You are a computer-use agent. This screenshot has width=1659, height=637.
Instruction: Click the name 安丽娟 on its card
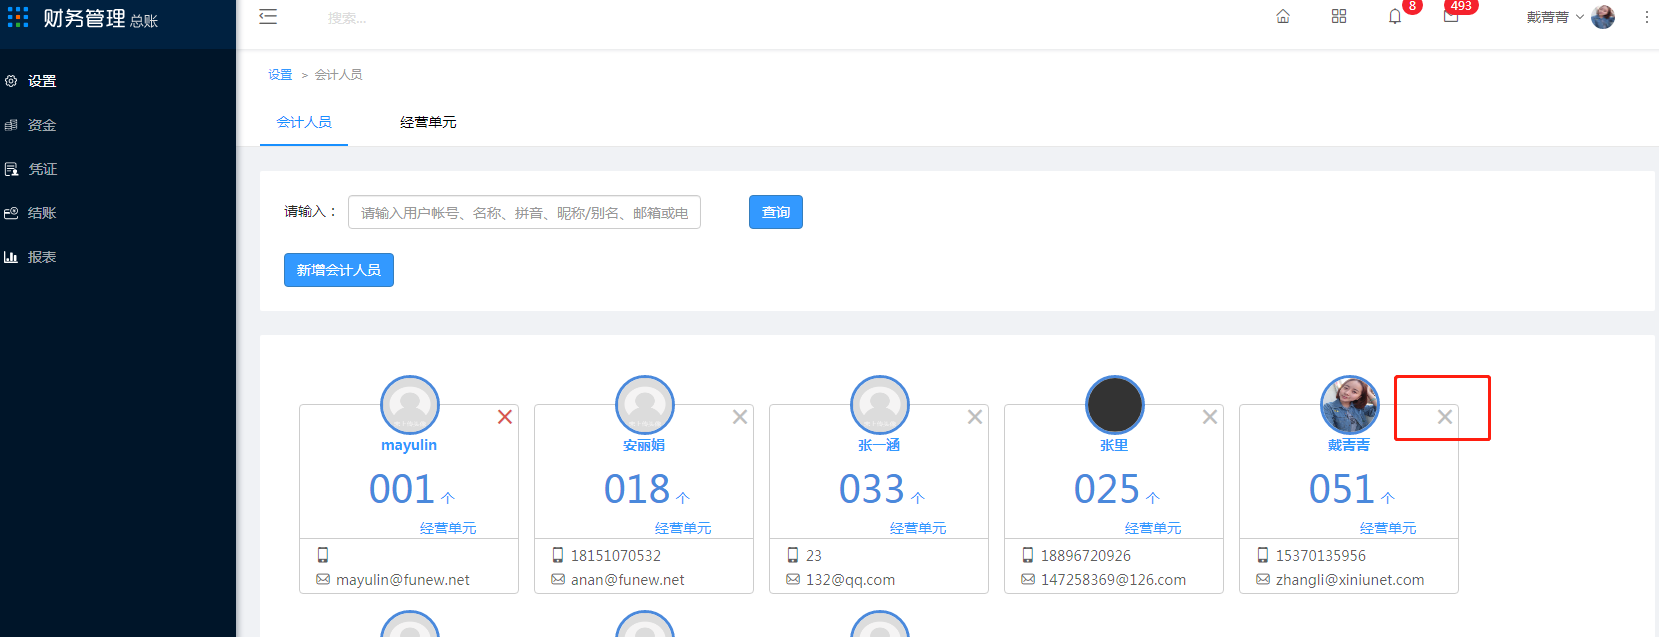pyautogui.click(x=644, y=445)
